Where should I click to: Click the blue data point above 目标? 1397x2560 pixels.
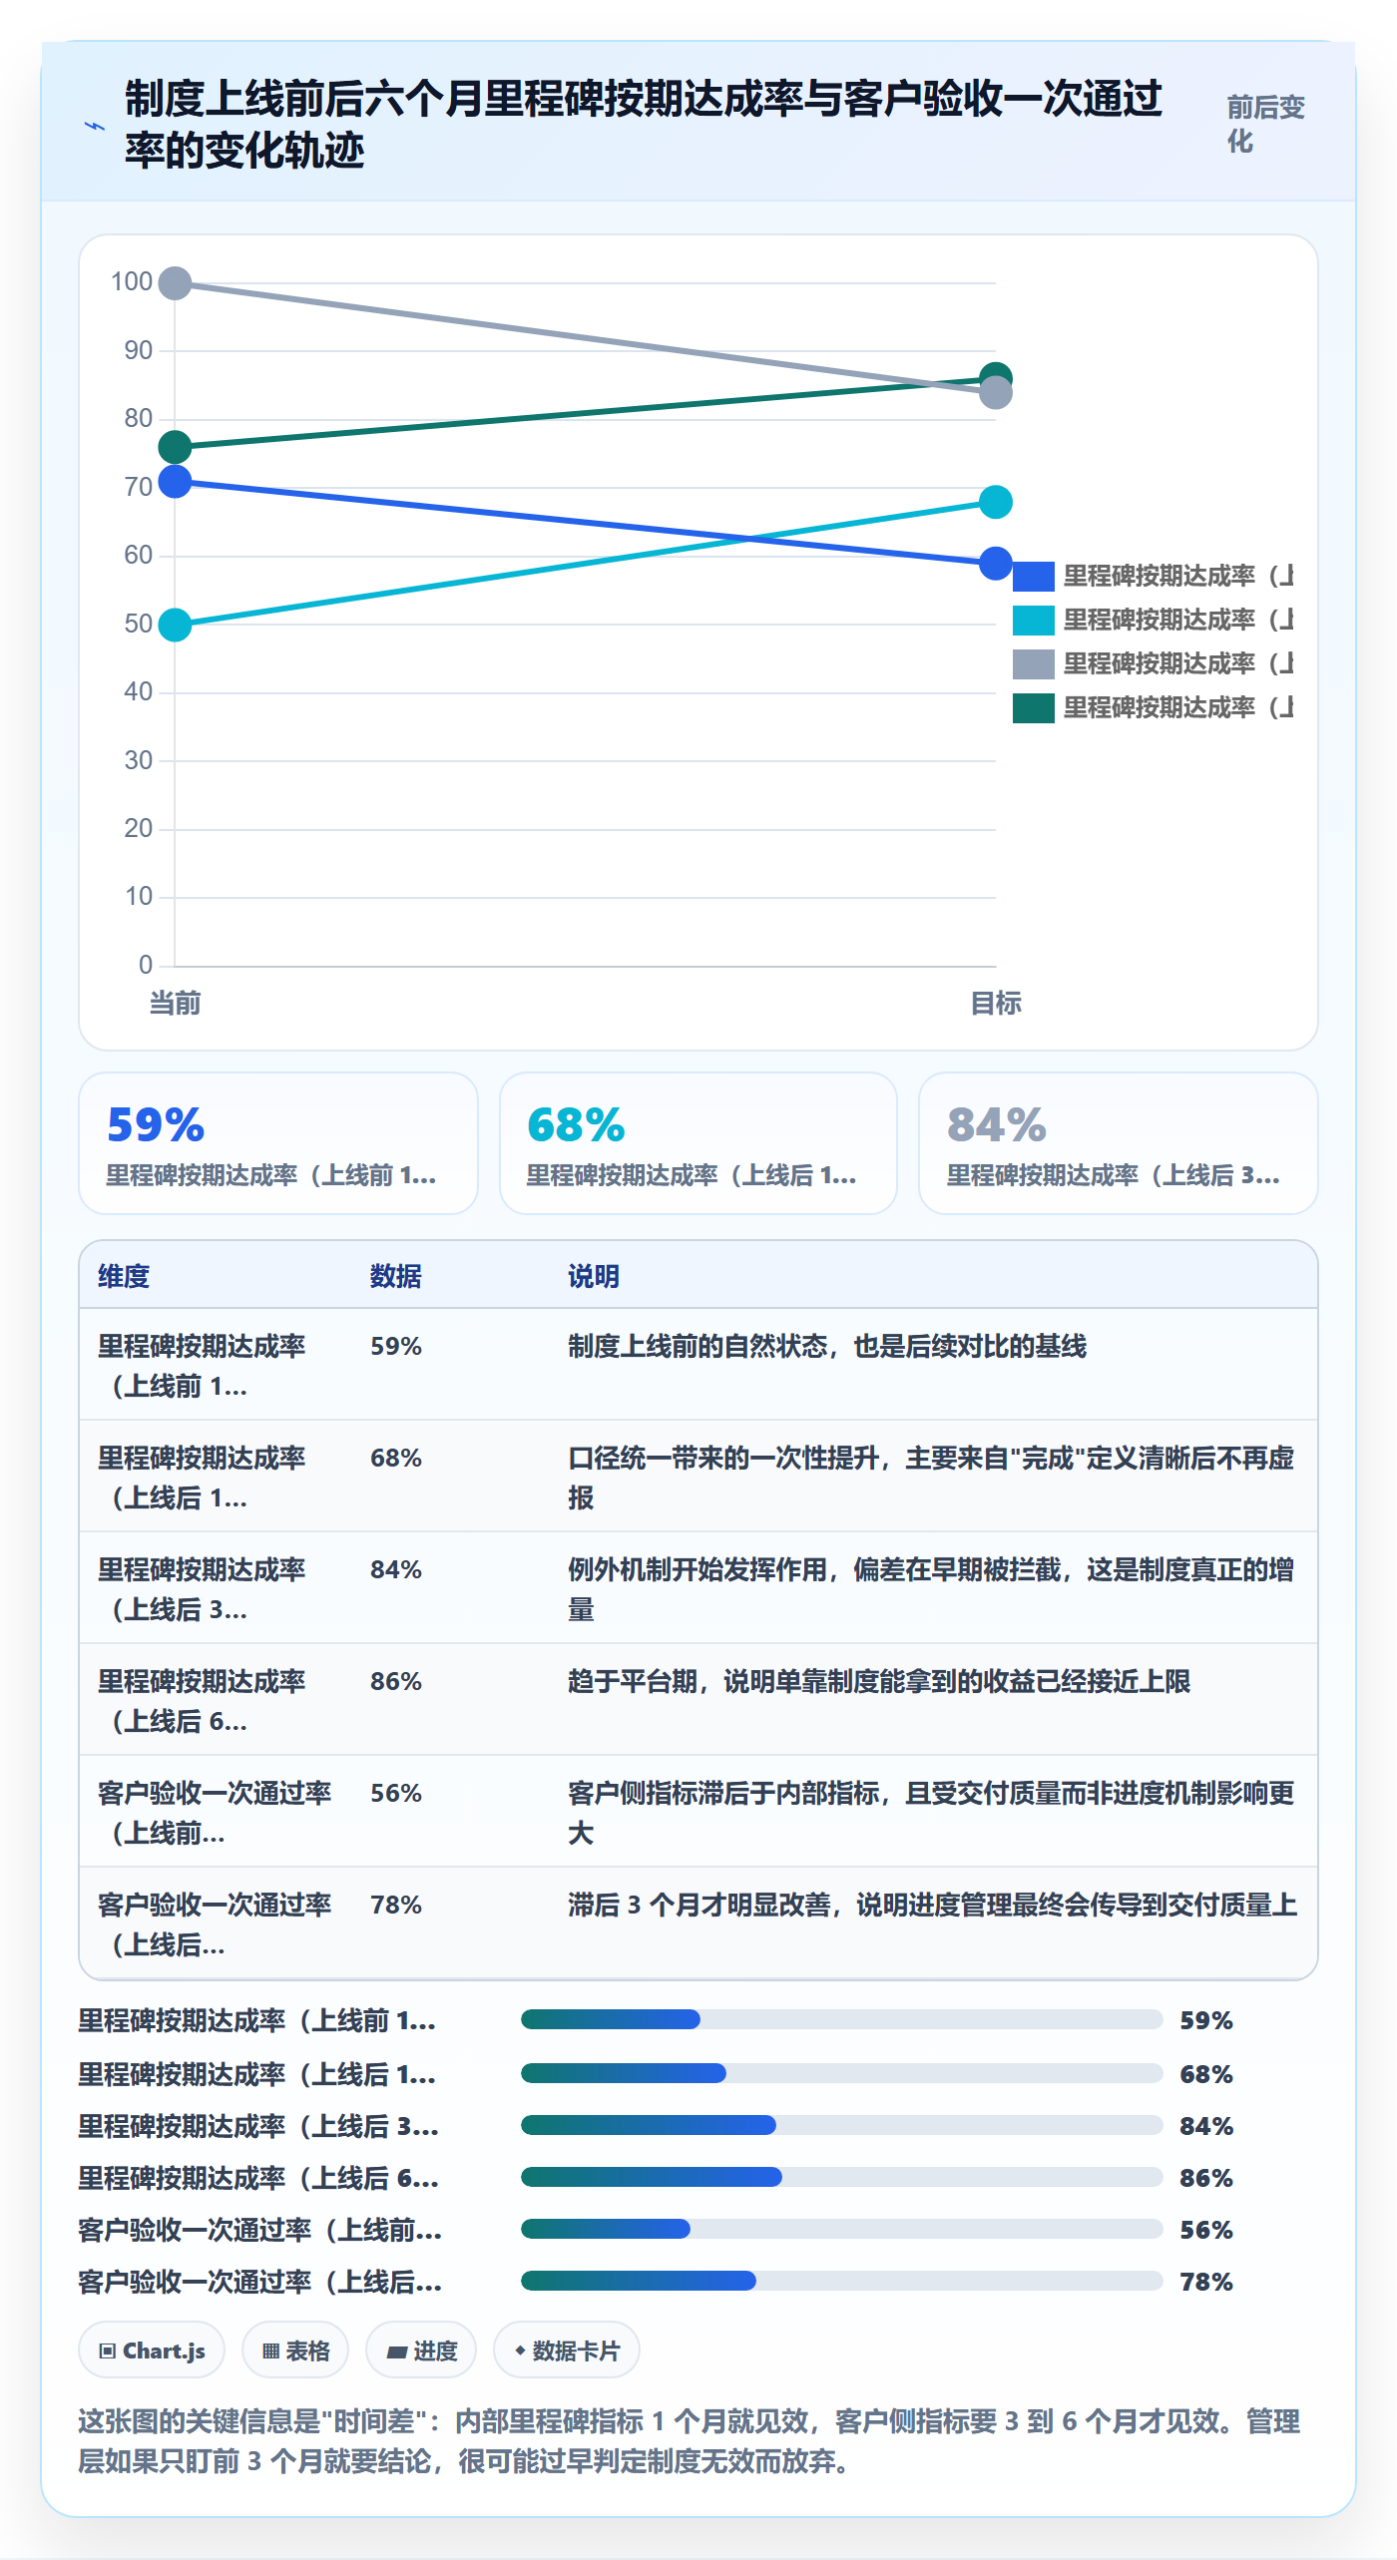coord(995,564)
